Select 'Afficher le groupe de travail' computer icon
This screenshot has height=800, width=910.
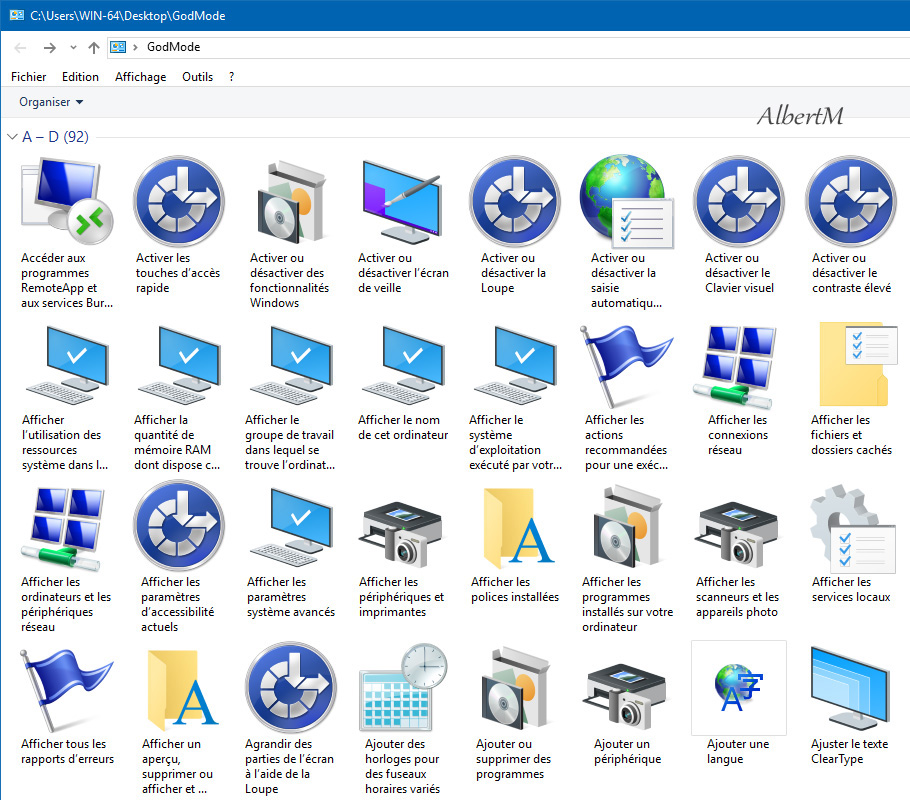(x=291, y=365)
